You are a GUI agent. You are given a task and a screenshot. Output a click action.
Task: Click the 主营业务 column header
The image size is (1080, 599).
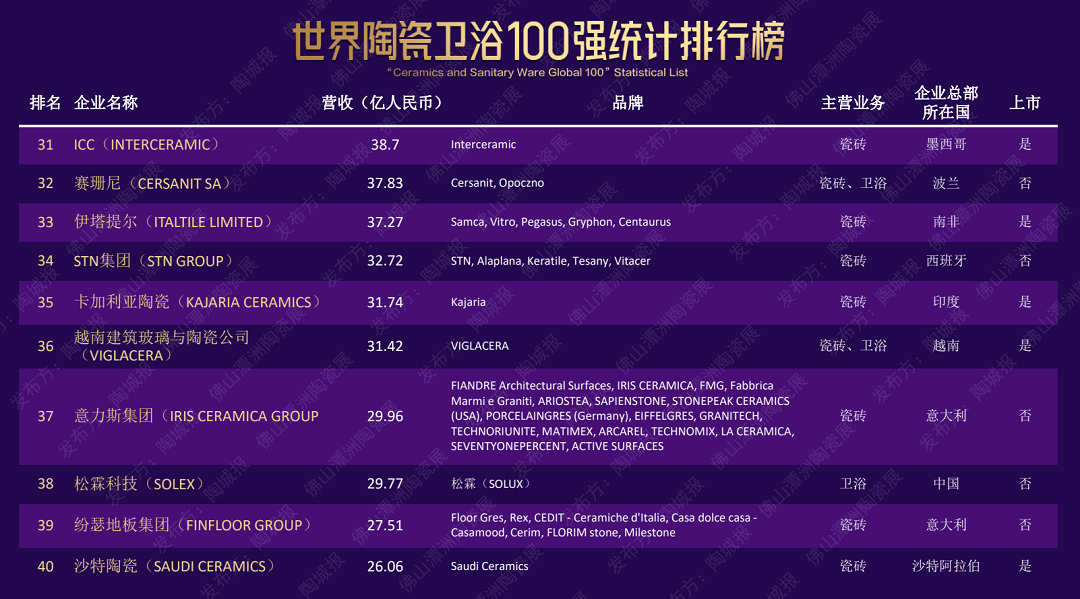tap(853, 103)
